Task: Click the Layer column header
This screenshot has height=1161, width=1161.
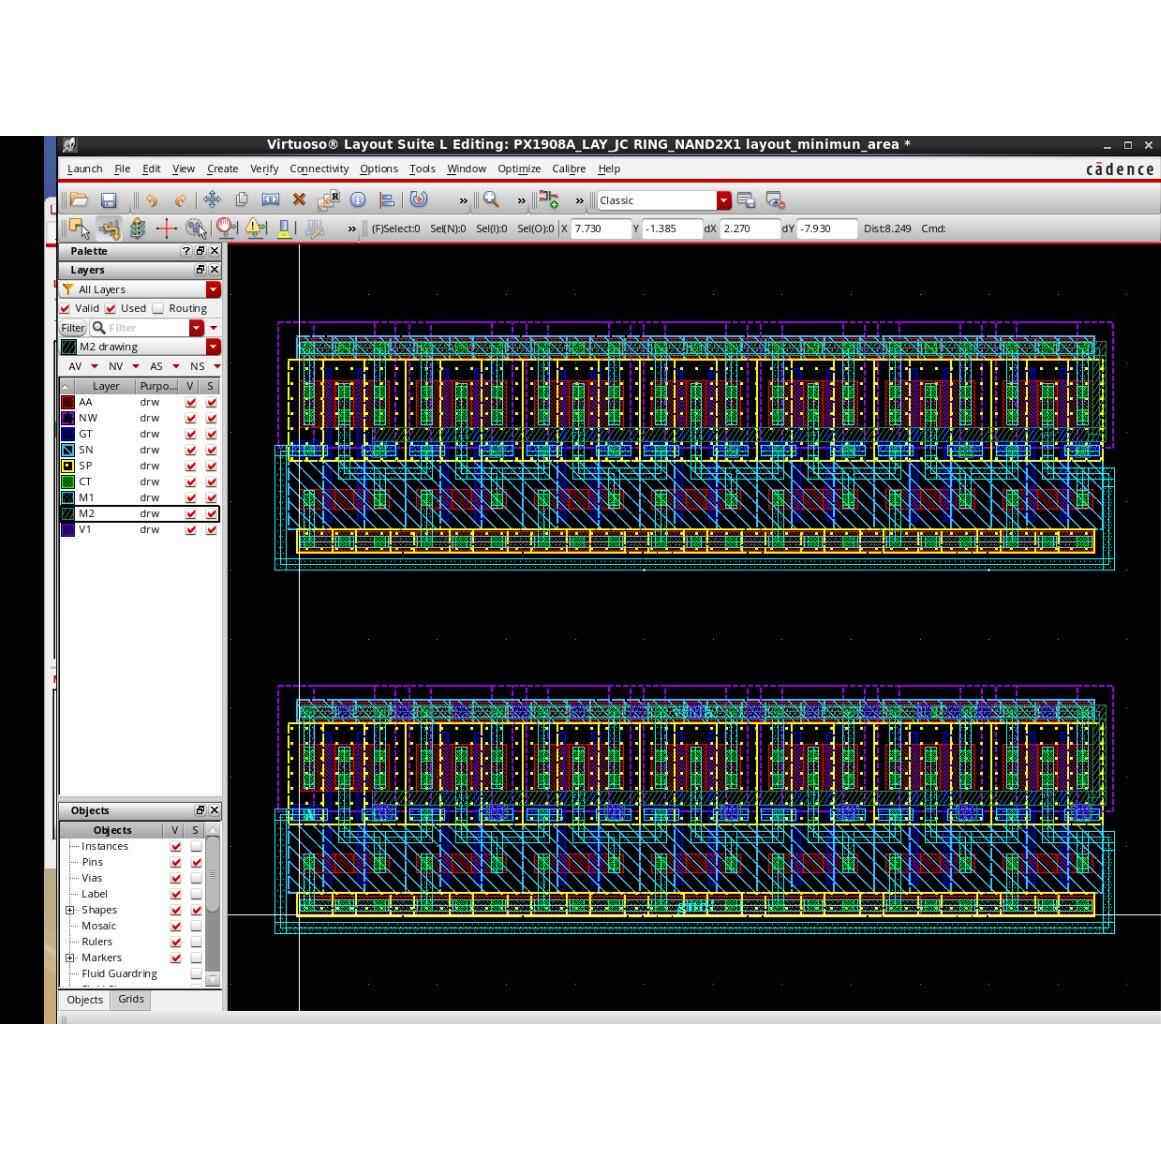Action: pos(106,387)
